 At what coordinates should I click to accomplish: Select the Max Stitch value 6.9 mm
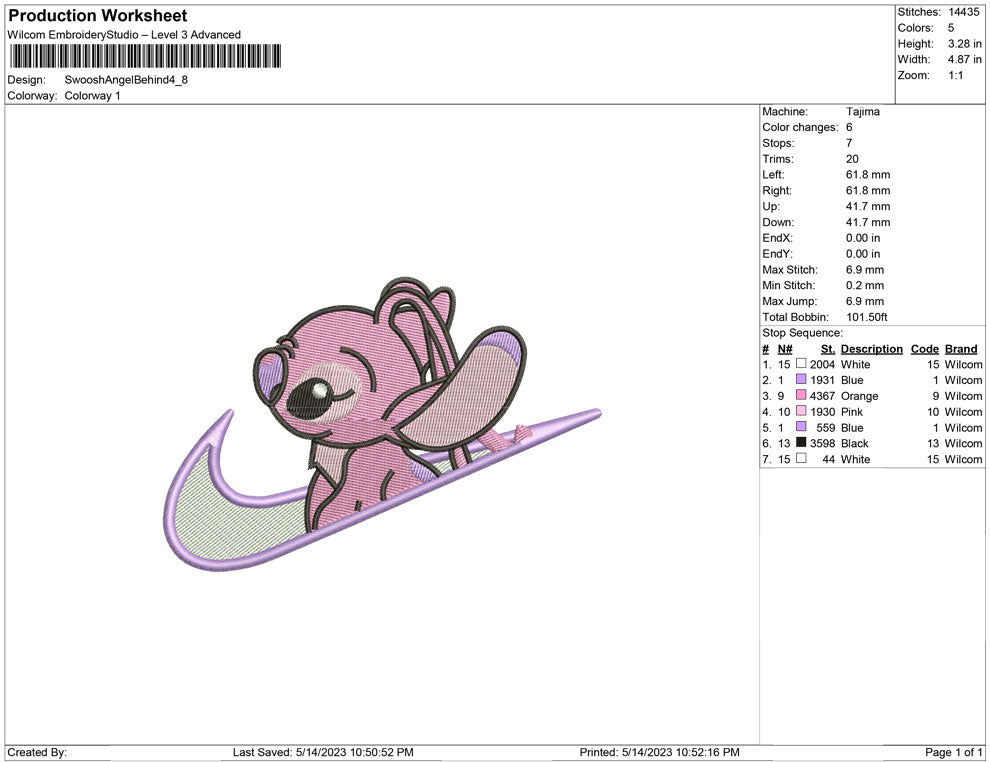tap(865, 269)
